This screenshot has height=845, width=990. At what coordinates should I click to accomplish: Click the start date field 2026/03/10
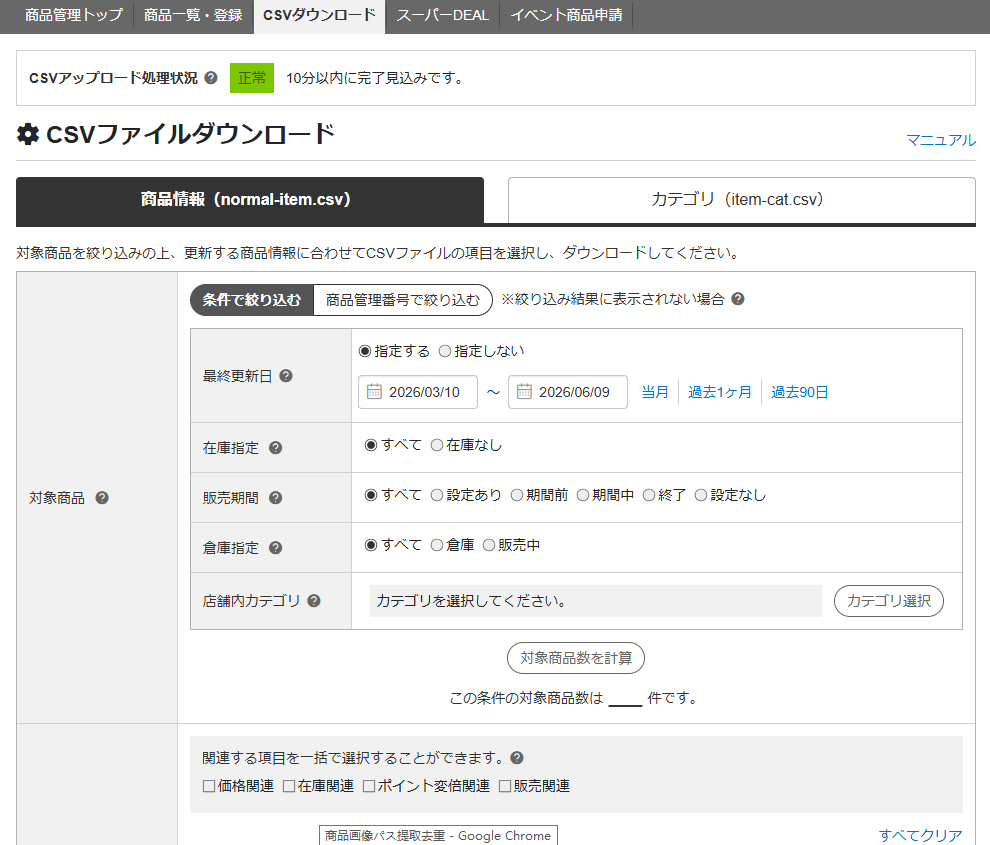[x=418, y=392]
